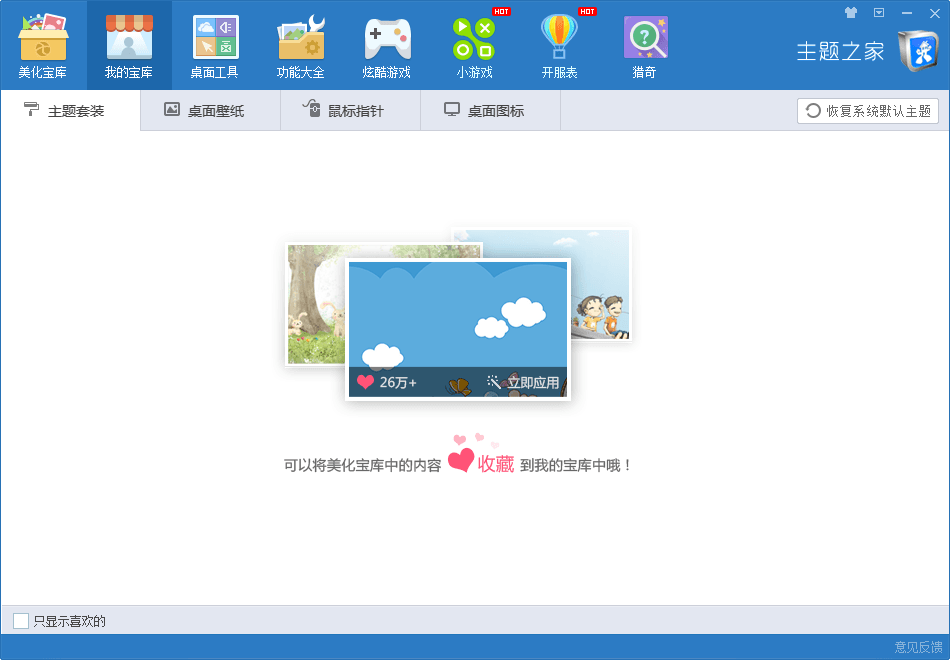950x660 pixels.
Task: Enable the 只显示喜欢的 checkbox
Action: [x=21, y=621]
